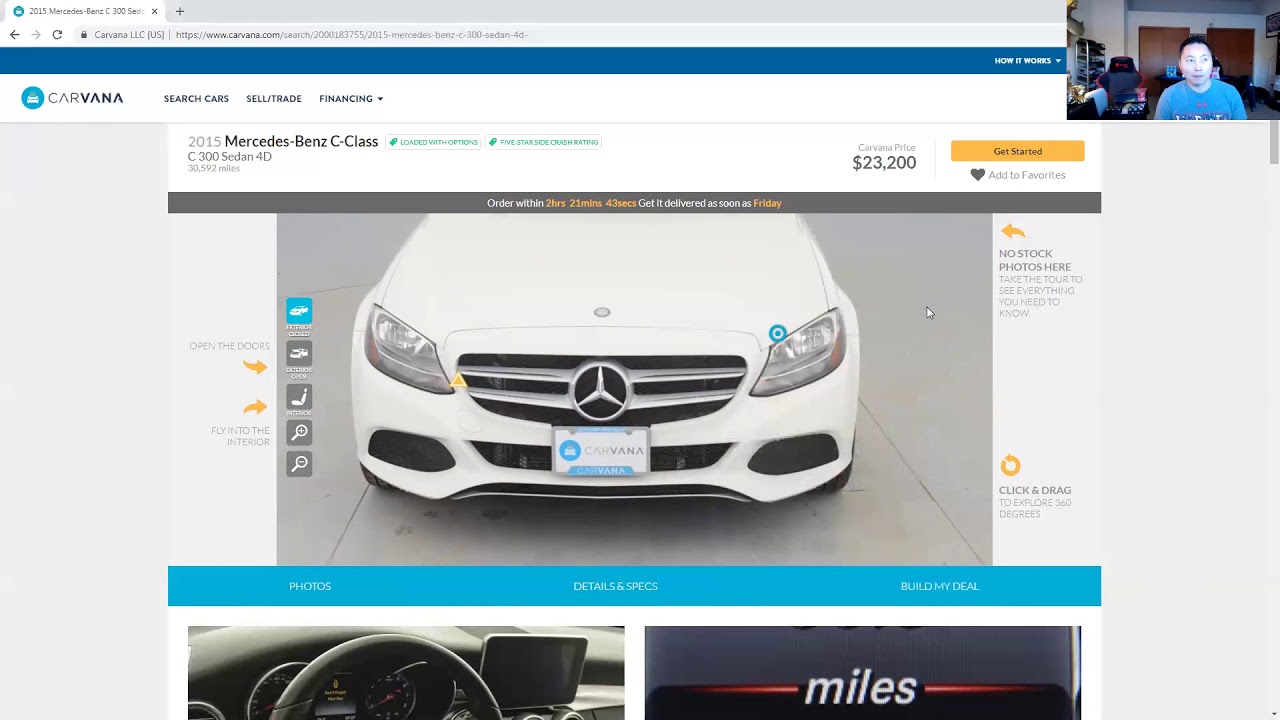
Task: Click the Add to Favorites link
Action: pos(1027,175)
